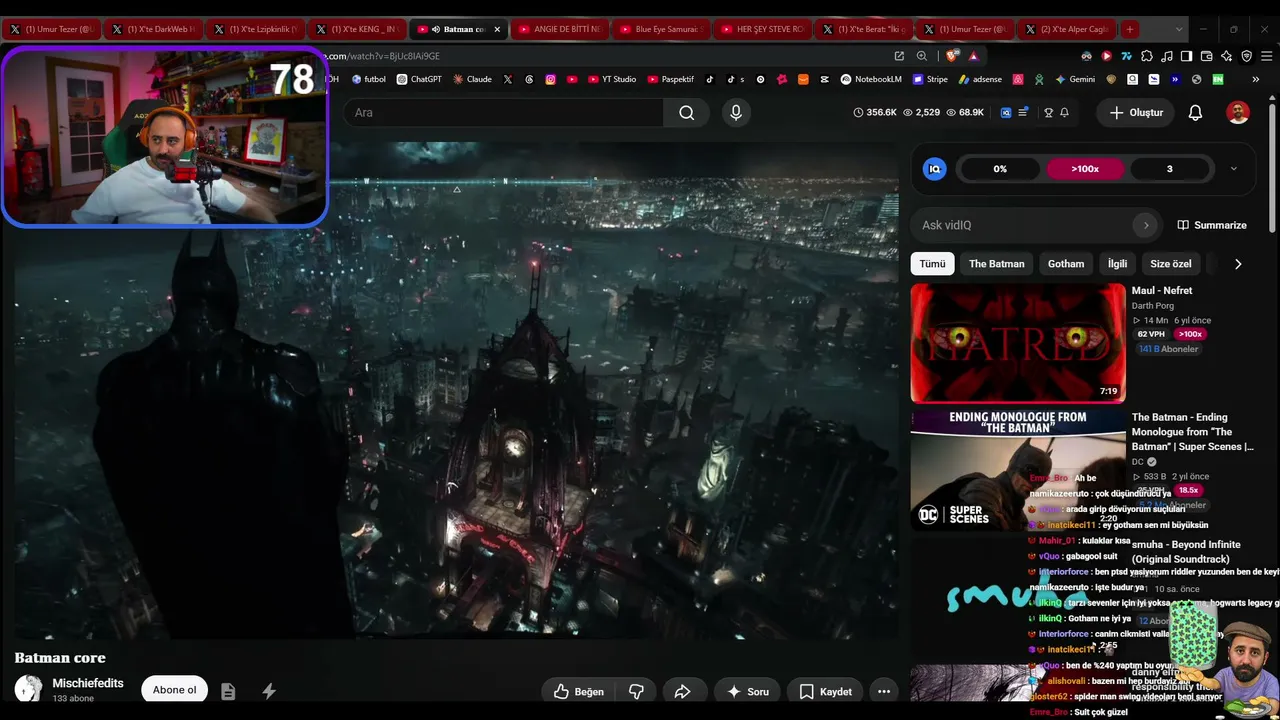Switch to the ANGIE DE BİTTİ browser tab
This screenshot has width=1280, height=720.
(559, 29)
